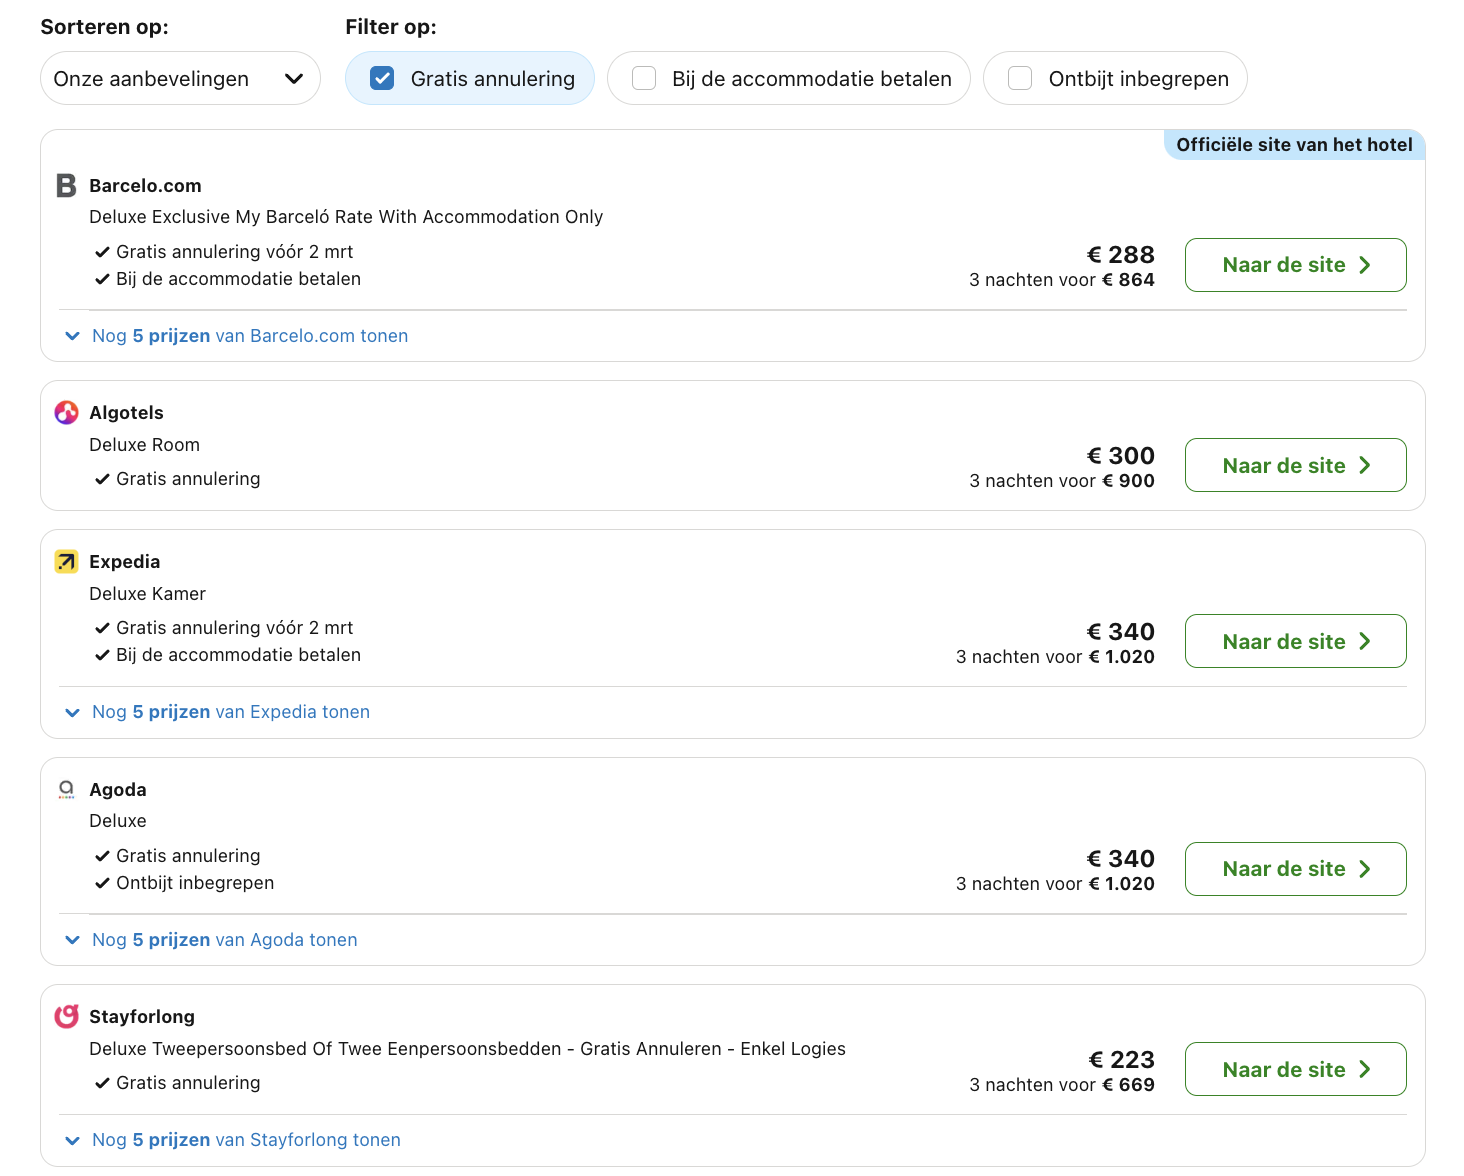Go to site for Stayforlong €223 offer
This screenshot has height=1176, width=1464.
1295,1069
